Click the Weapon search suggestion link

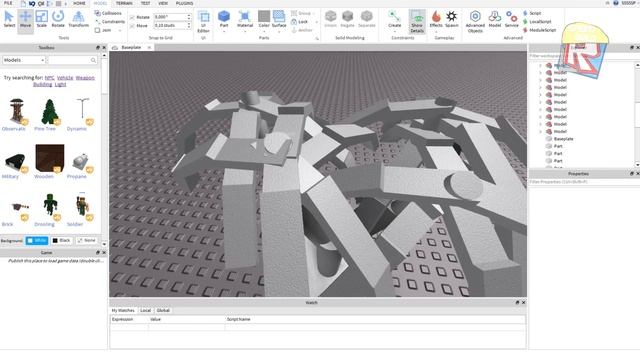click(x=85, y=78)
